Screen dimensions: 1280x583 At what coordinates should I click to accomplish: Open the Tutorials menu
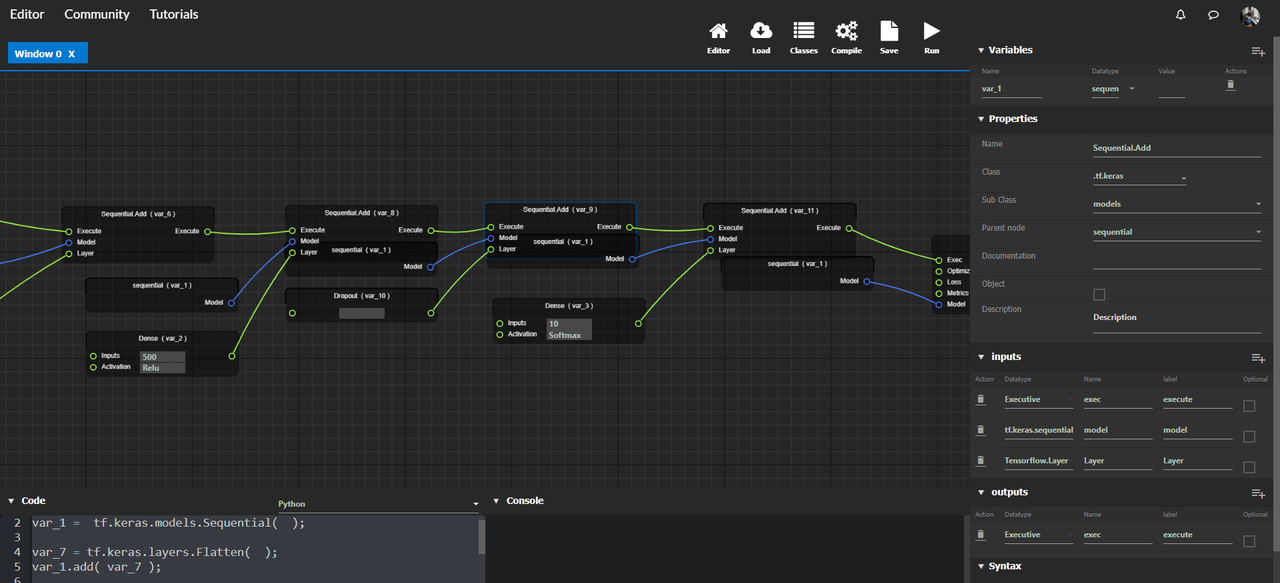tap(174, 14)
